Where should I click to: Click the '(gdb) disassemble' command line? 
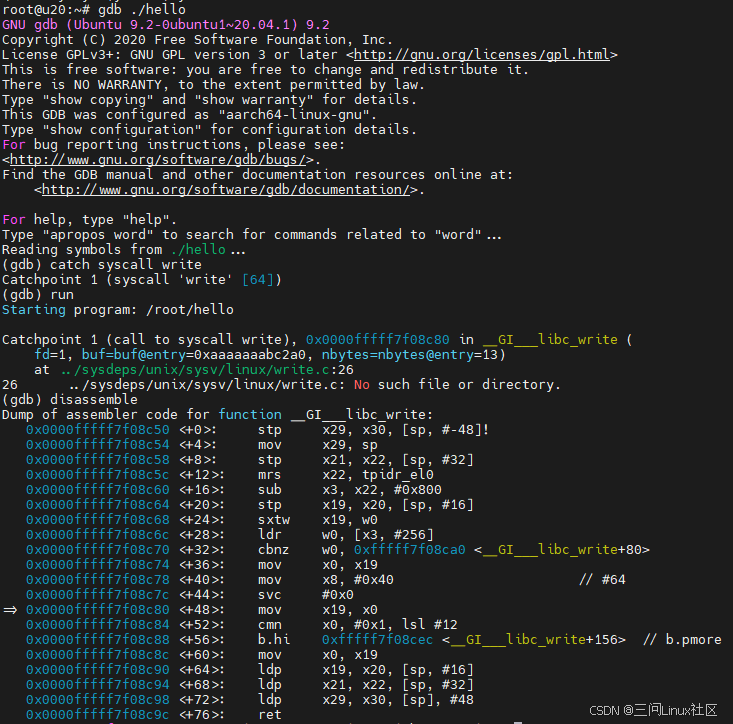tap(70, 400)
